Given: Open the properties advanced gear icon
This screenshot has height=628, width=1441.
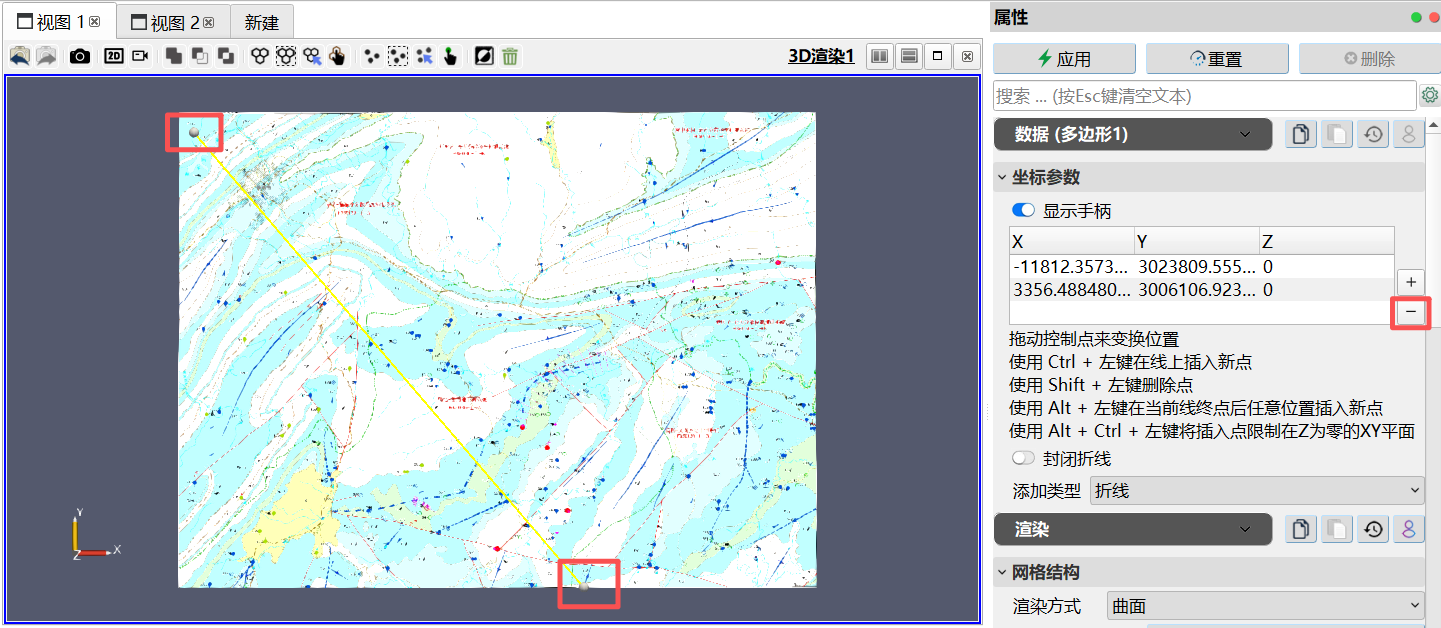Looking at the screenshot, I should click(1430, 95).
